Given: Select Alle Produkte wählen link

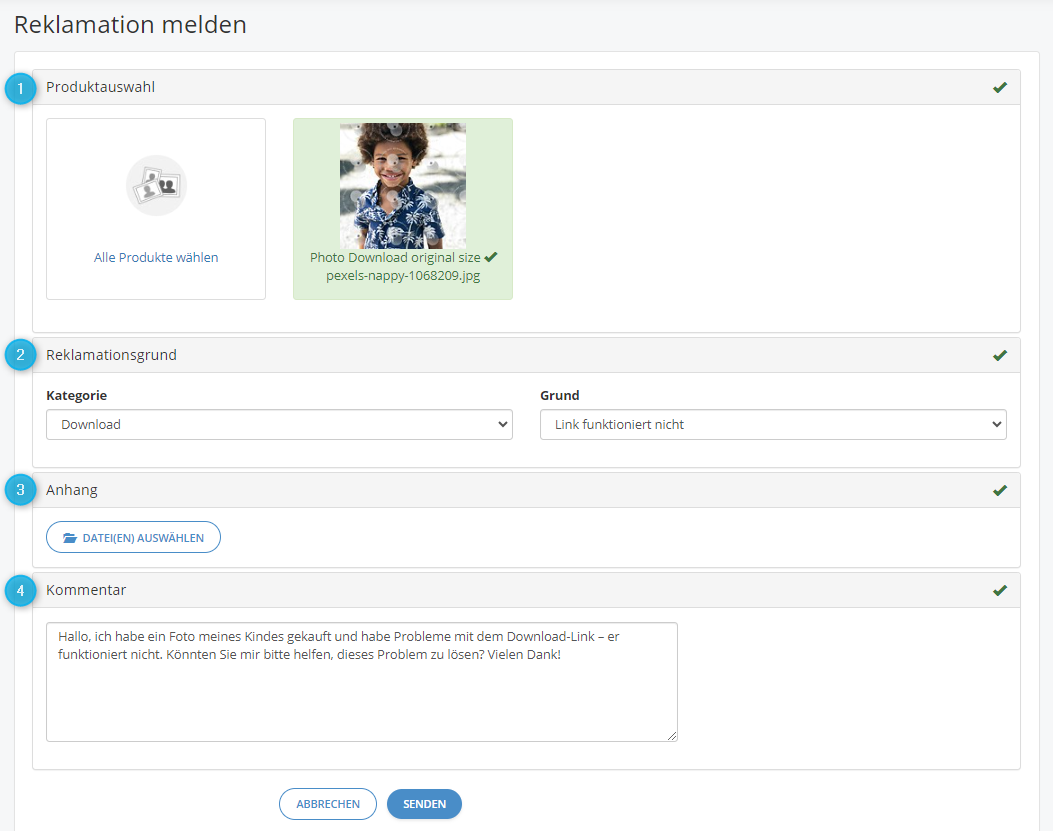Looking at the screenshot, I should tap(156, 257).
